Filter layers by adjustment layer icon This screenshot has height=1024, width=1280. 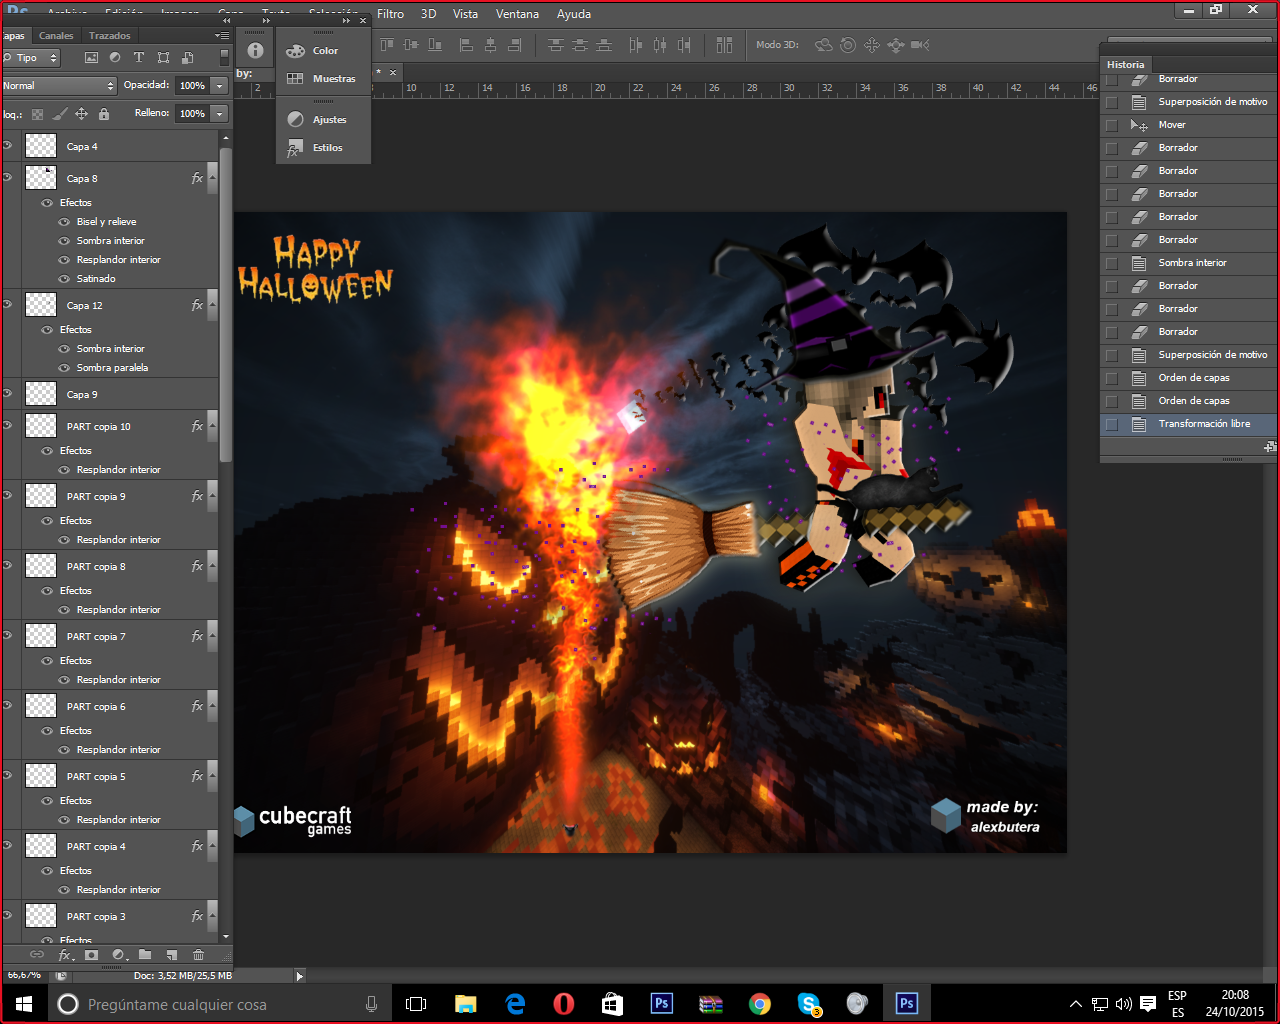point(115,58)
